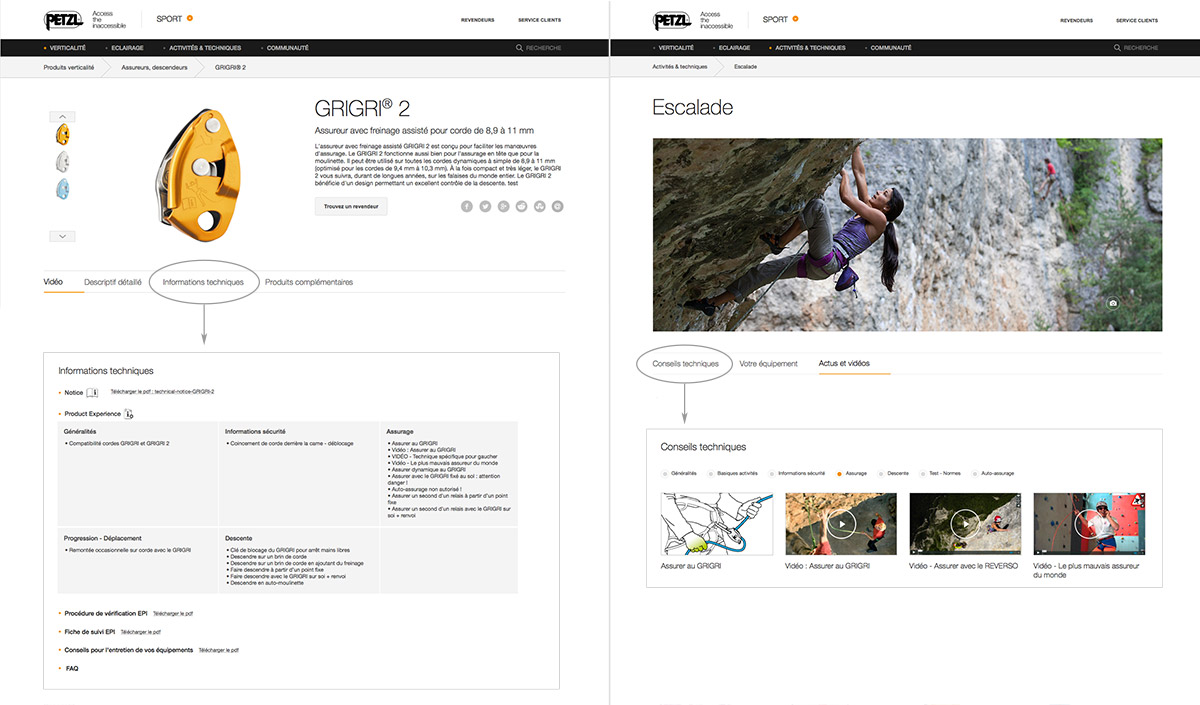Select the gray GRIGRI thumbnail

pos(62,161)
